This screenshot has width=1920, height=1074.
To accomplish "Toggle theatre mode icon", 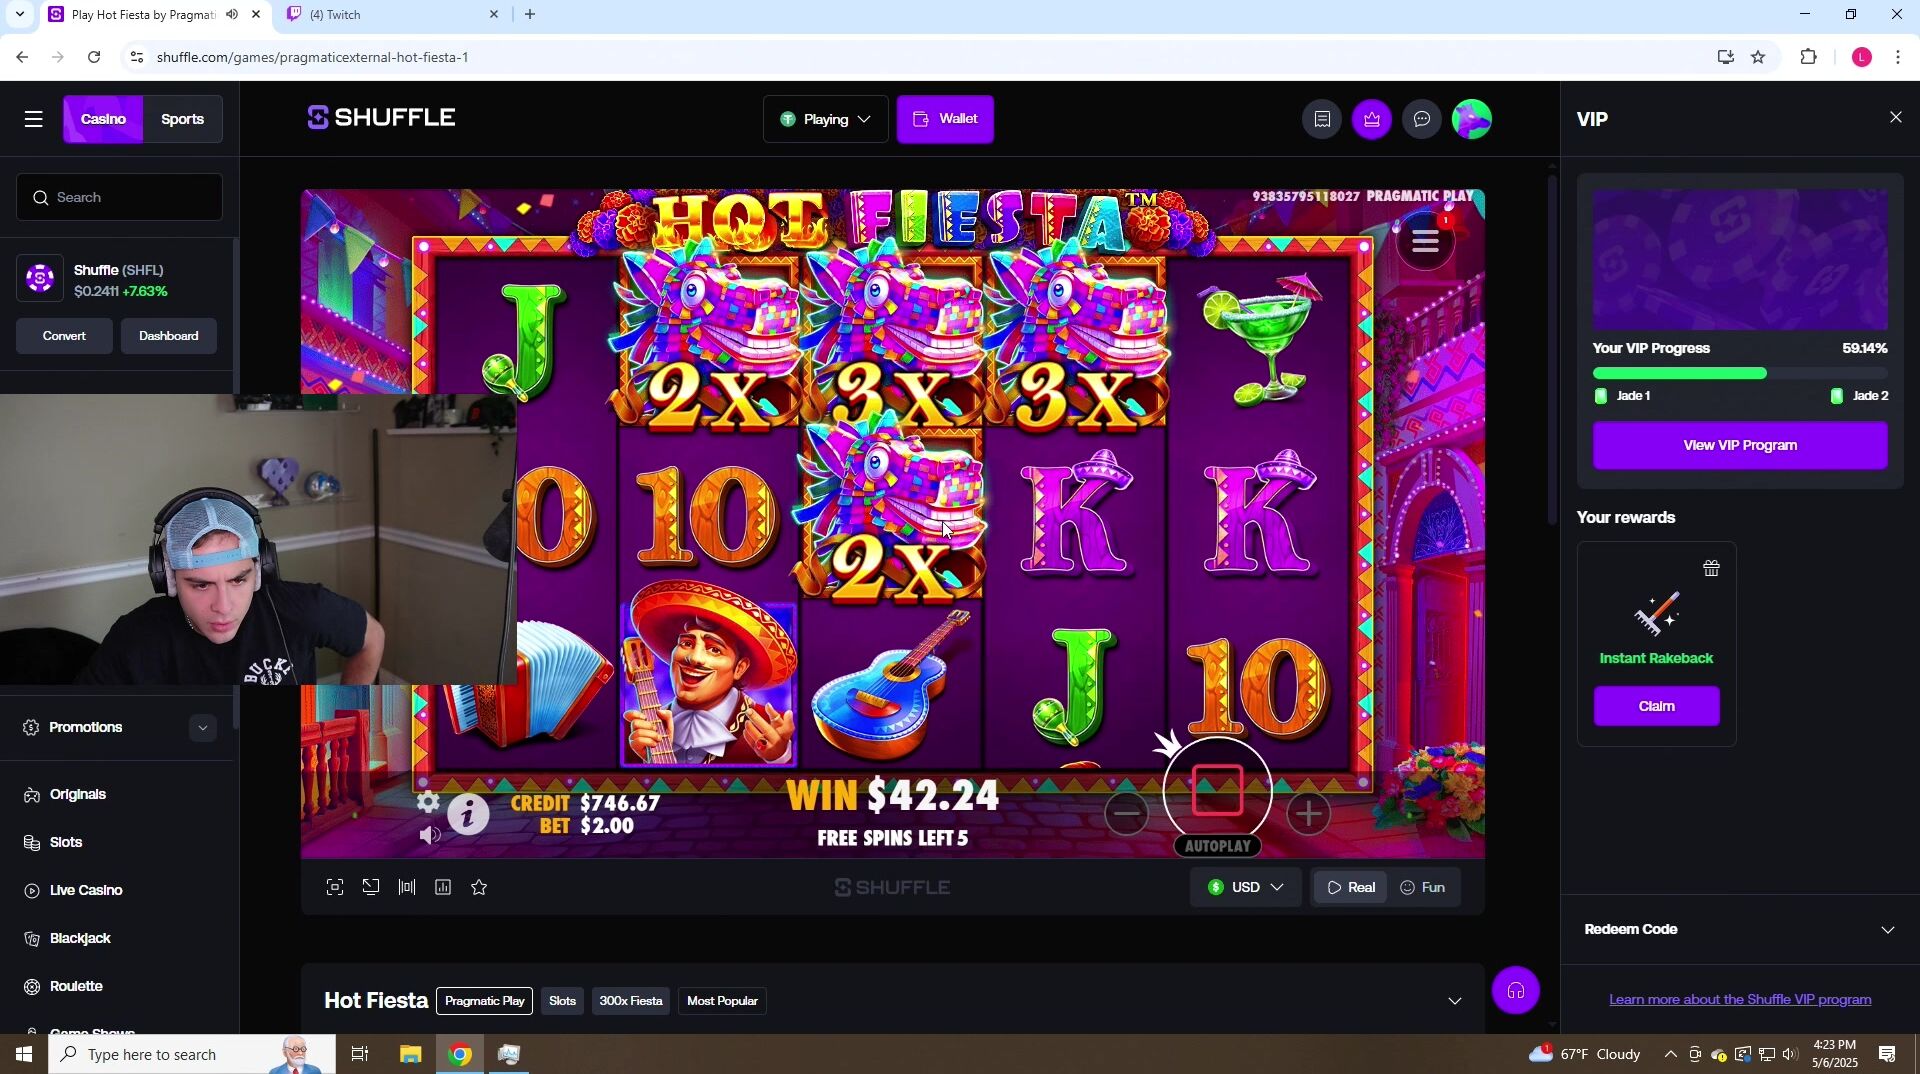I will tap(407, 887).
